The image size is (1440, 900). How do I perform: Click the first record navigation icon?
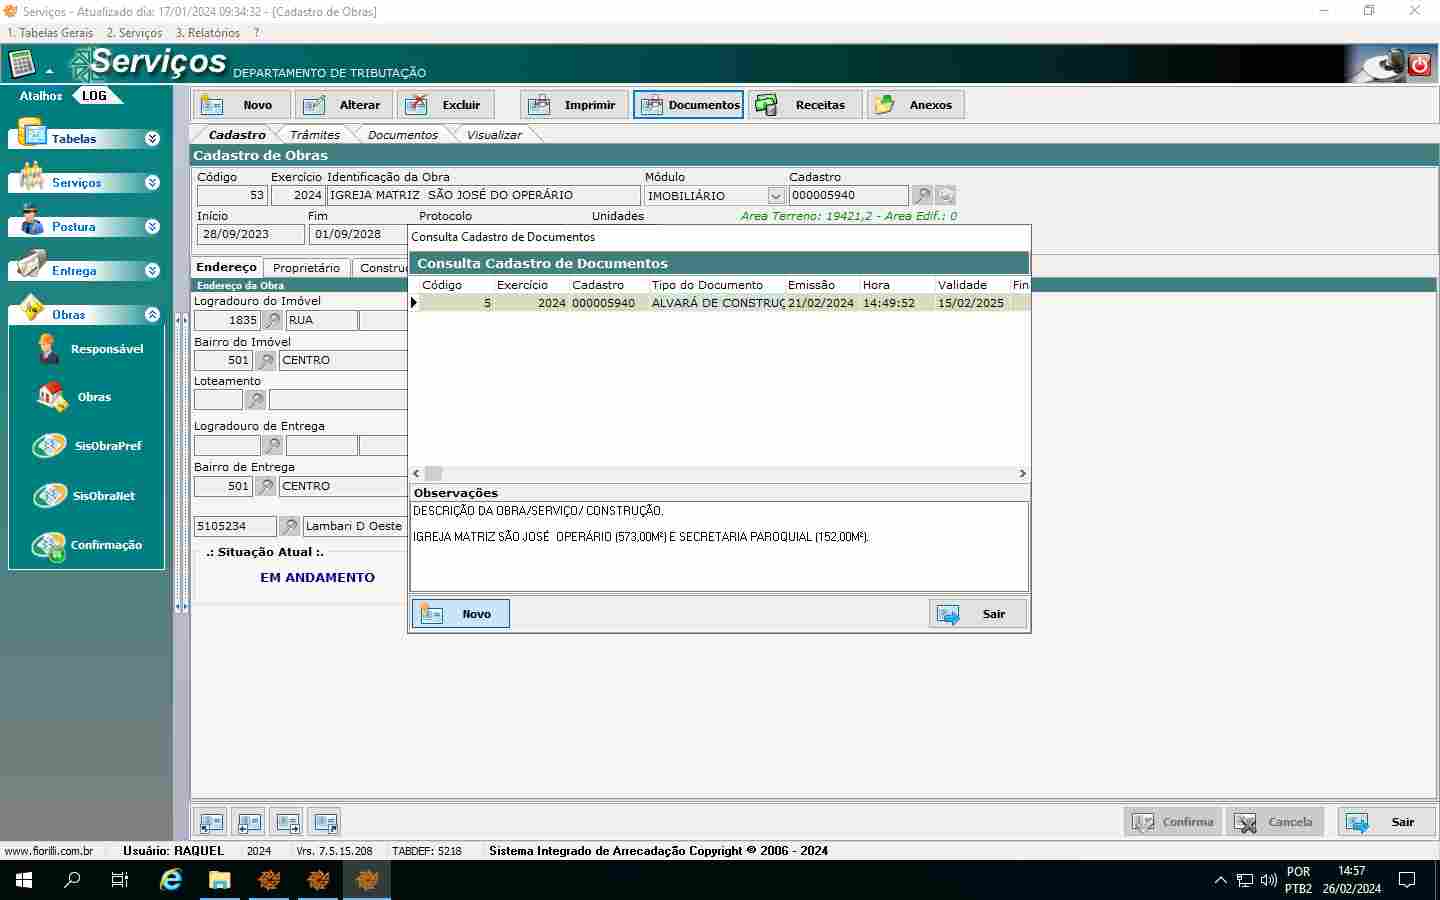point(211,823)
